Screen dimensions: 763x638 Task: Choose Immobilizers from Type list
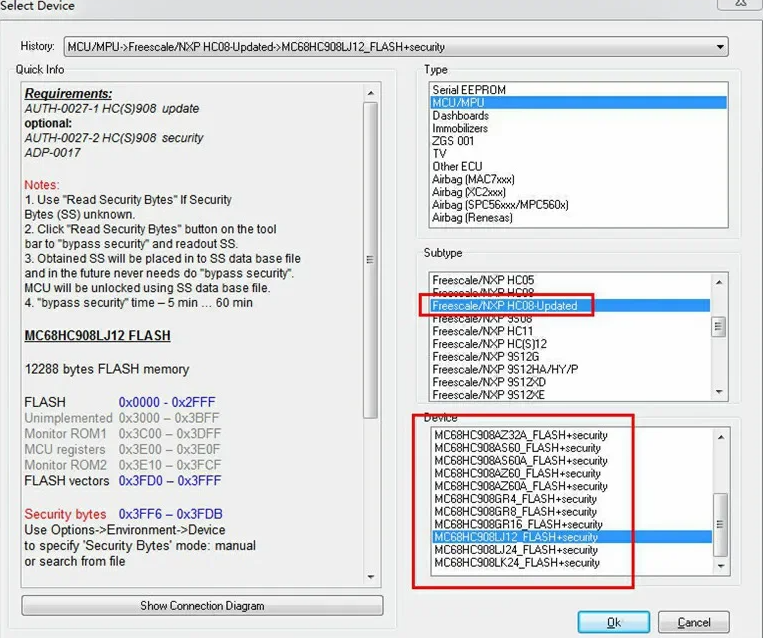click(x=460, y=129)
